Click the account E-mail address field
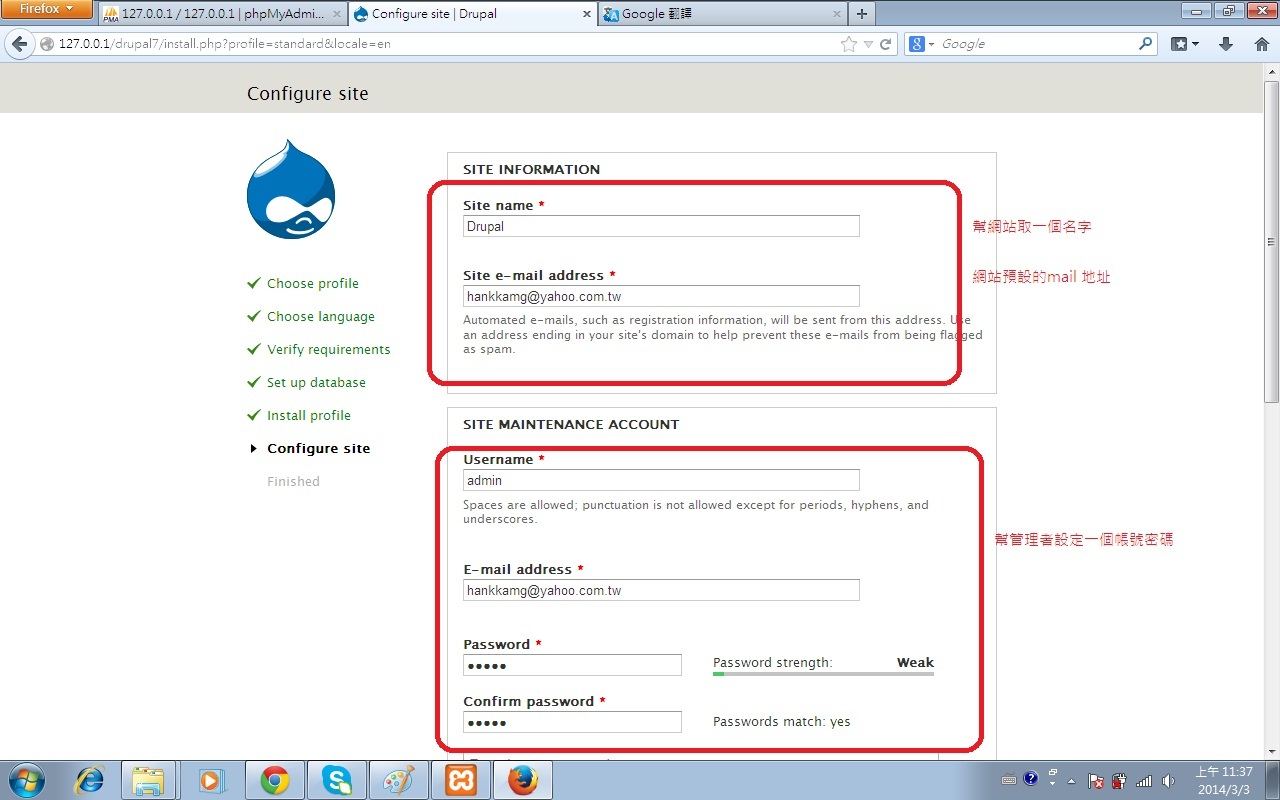1280x800 pixels. (661, 590)
